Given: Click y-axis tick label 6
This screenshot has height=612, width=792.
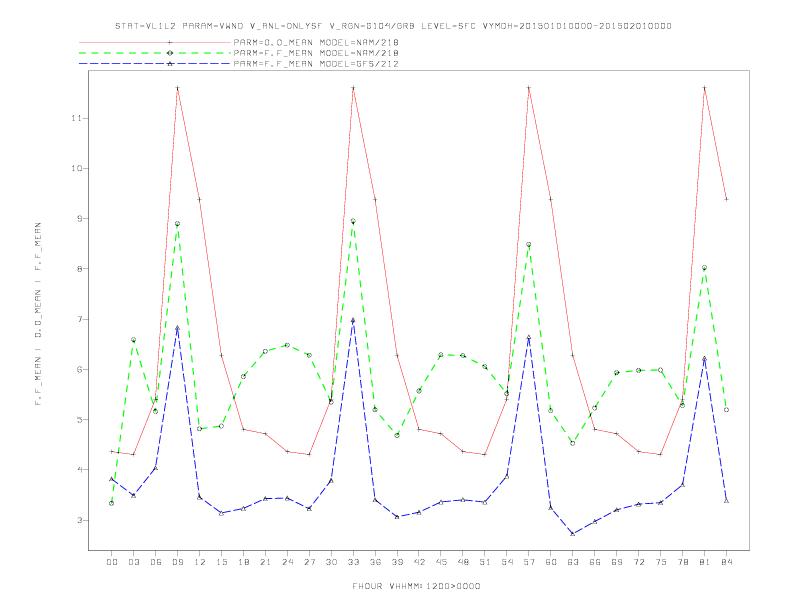Looking at the screenshot, I should pos(79,369).
